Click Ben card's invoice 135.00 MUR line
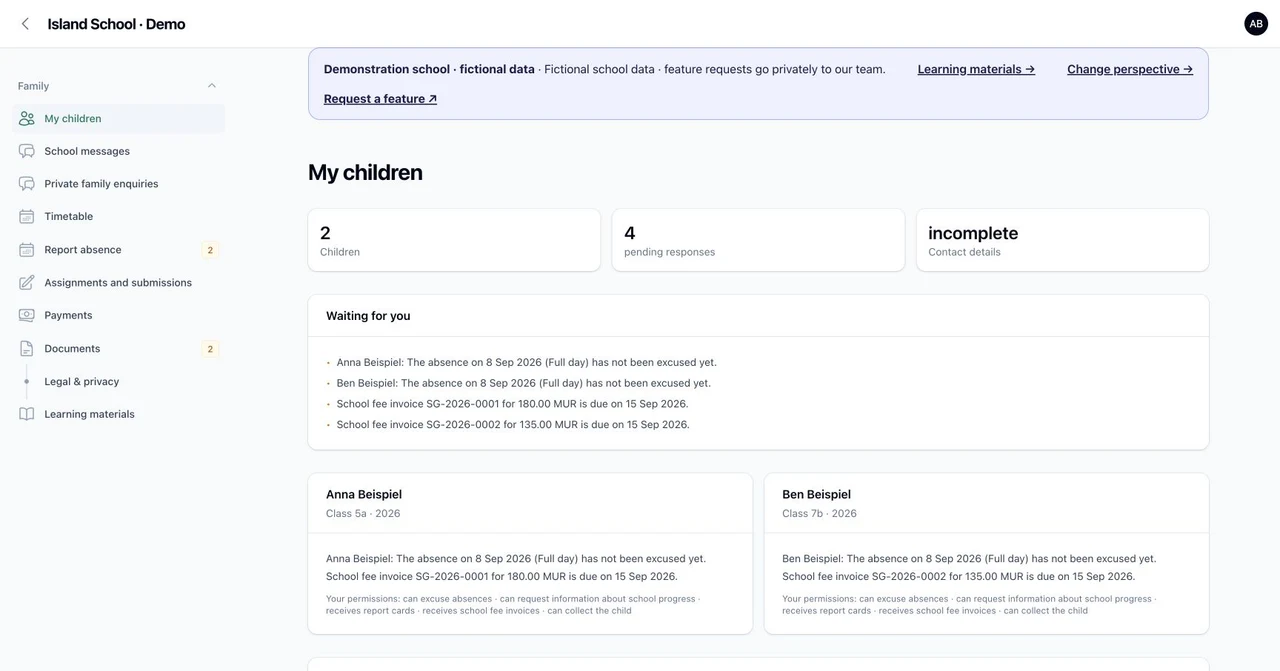The image size is (1280, 671). [x=958, y=577]
